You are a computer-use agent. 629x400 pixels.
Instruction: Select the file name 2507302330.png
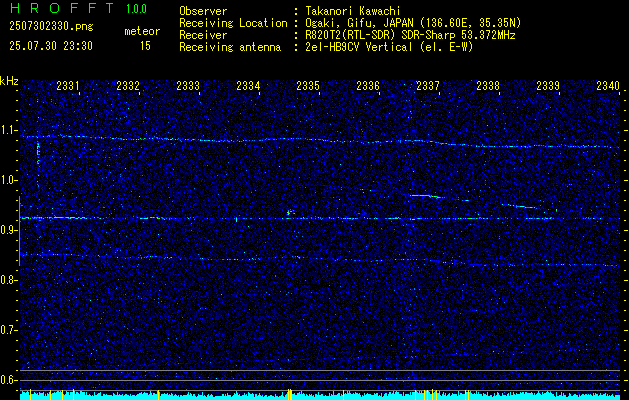(51, 27)
